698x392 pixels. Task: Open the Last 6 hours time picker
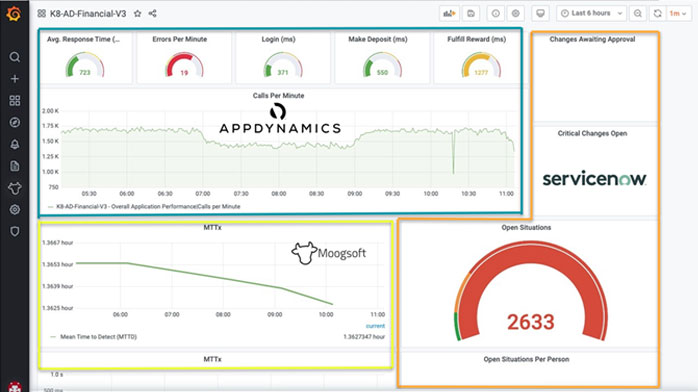click(591, 13)
